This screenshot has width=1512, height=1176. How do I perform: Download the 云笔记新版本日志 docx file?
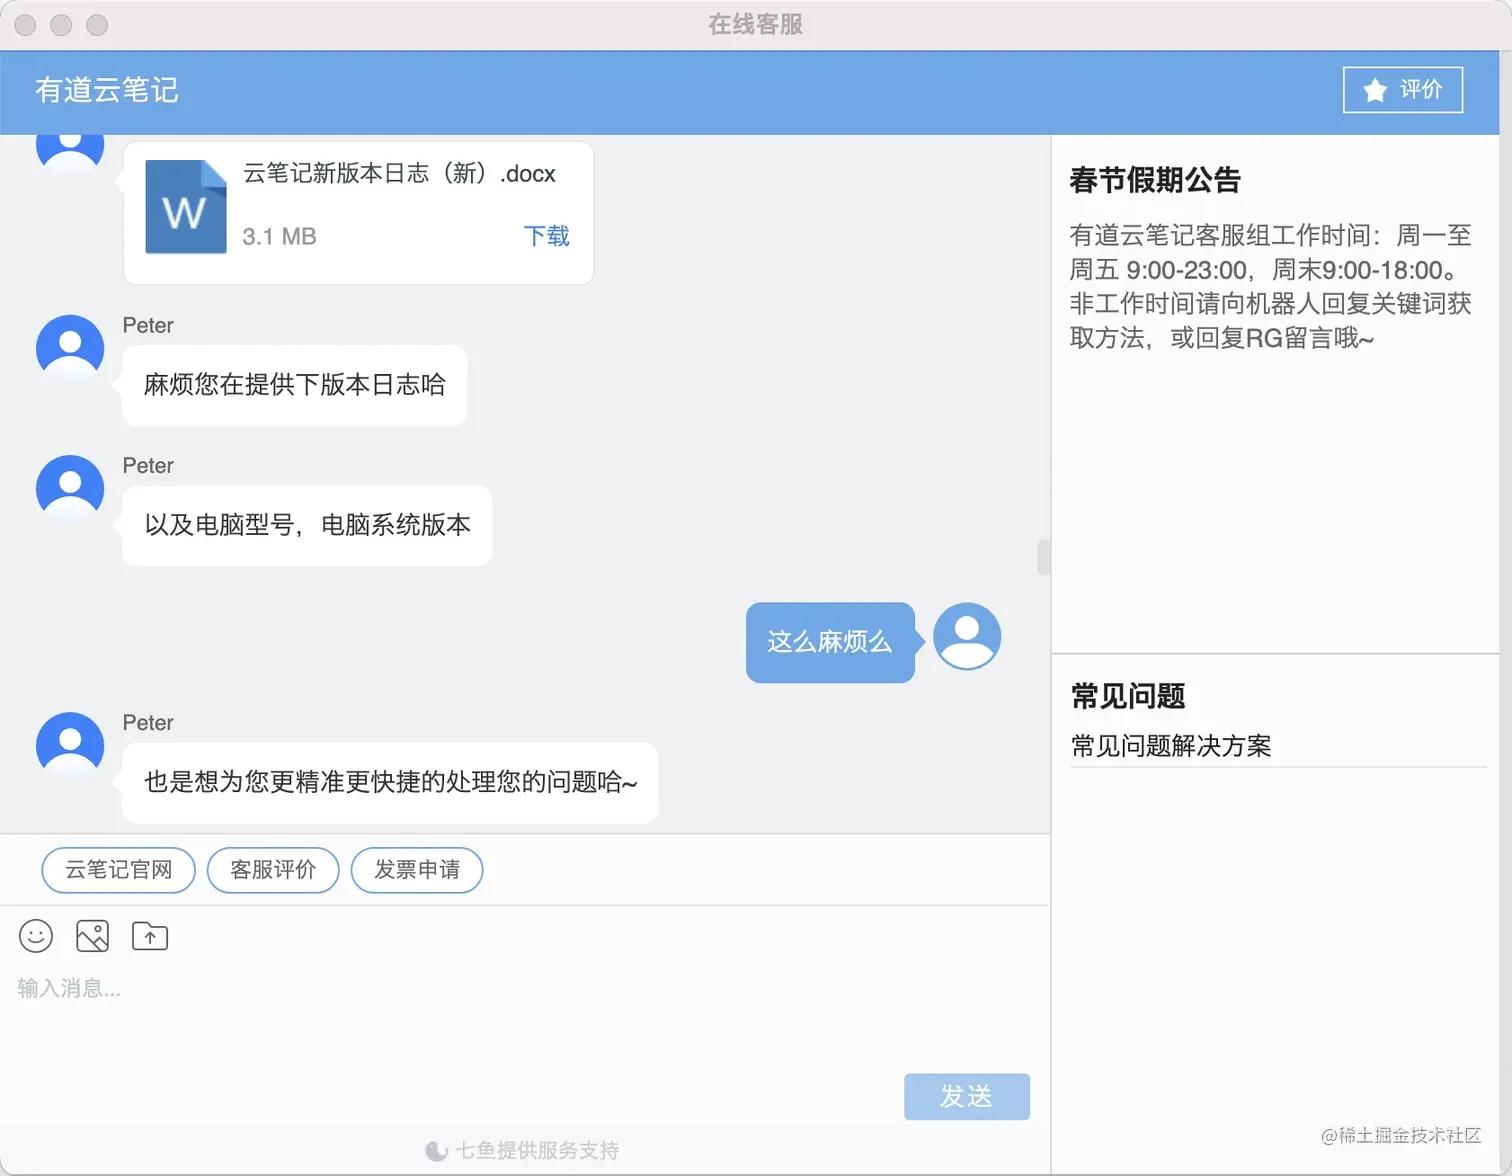pos(546,236)
